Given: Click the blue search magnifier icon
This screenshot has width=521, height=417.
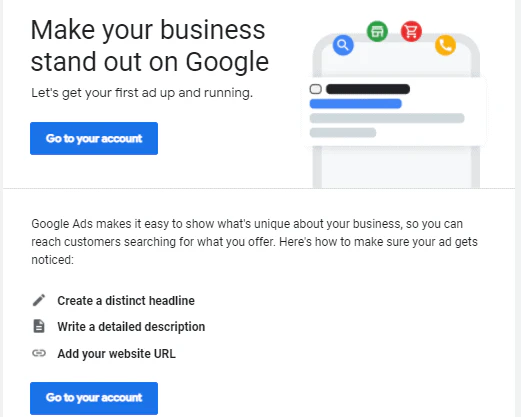Looking at the screenshot, I should (343, 45).
